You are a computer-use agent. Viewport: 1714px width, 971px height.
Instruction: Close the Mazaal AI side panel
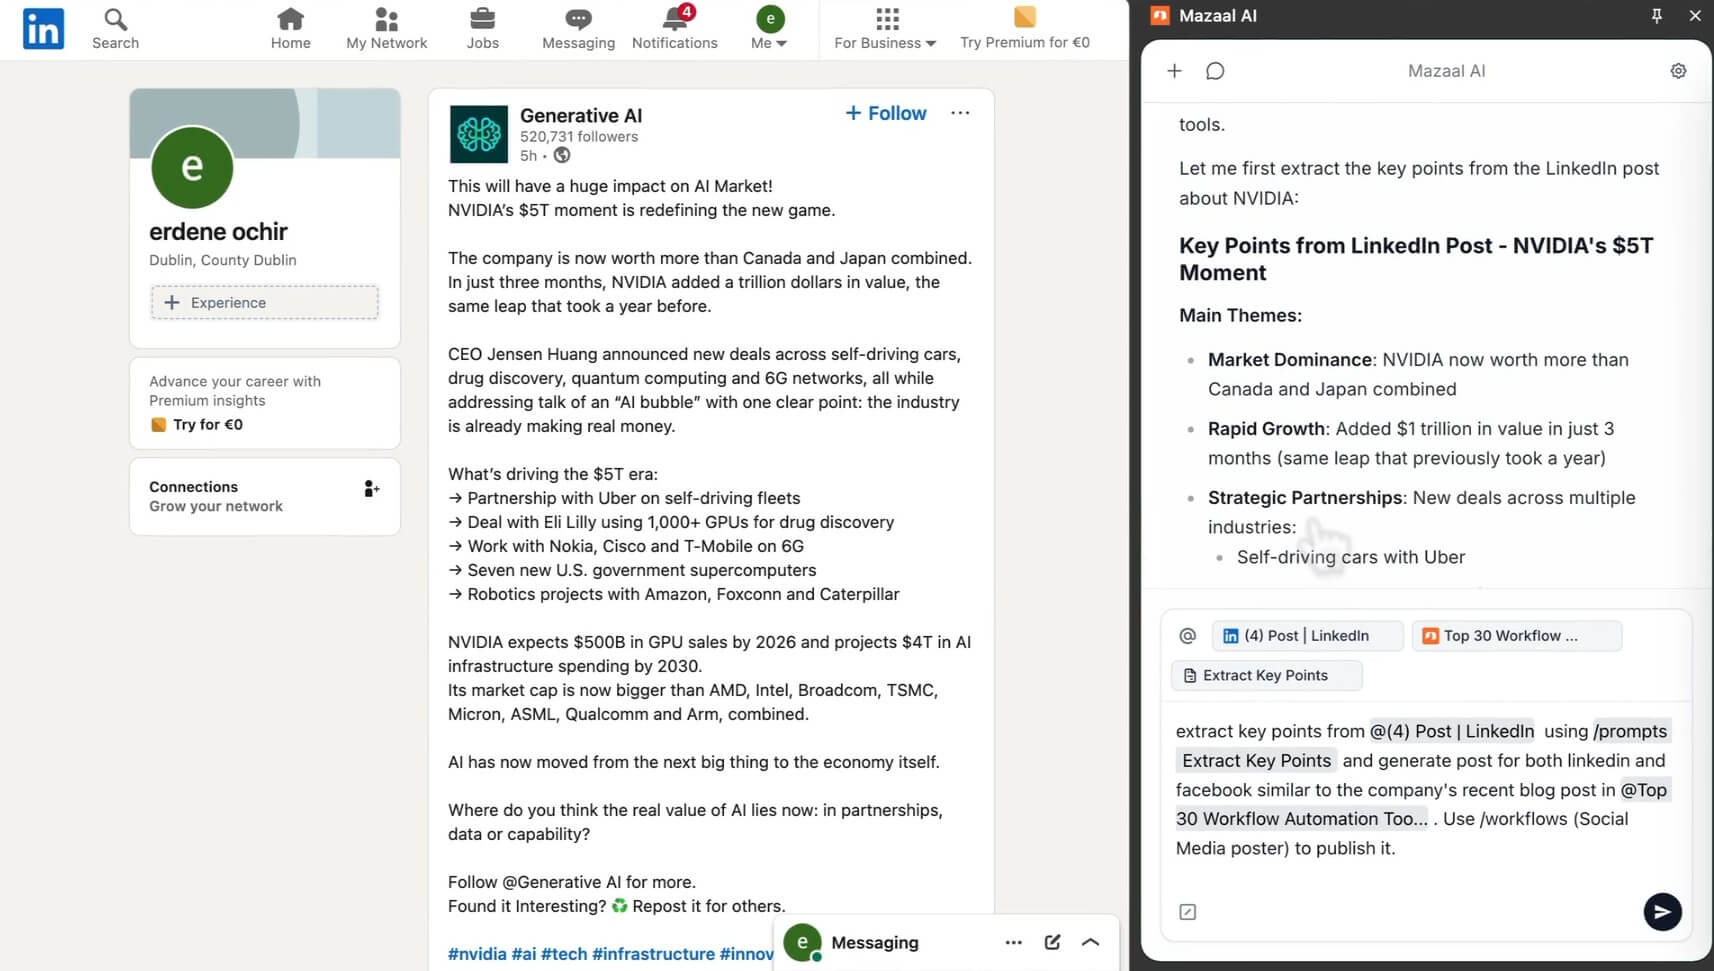1695,15
